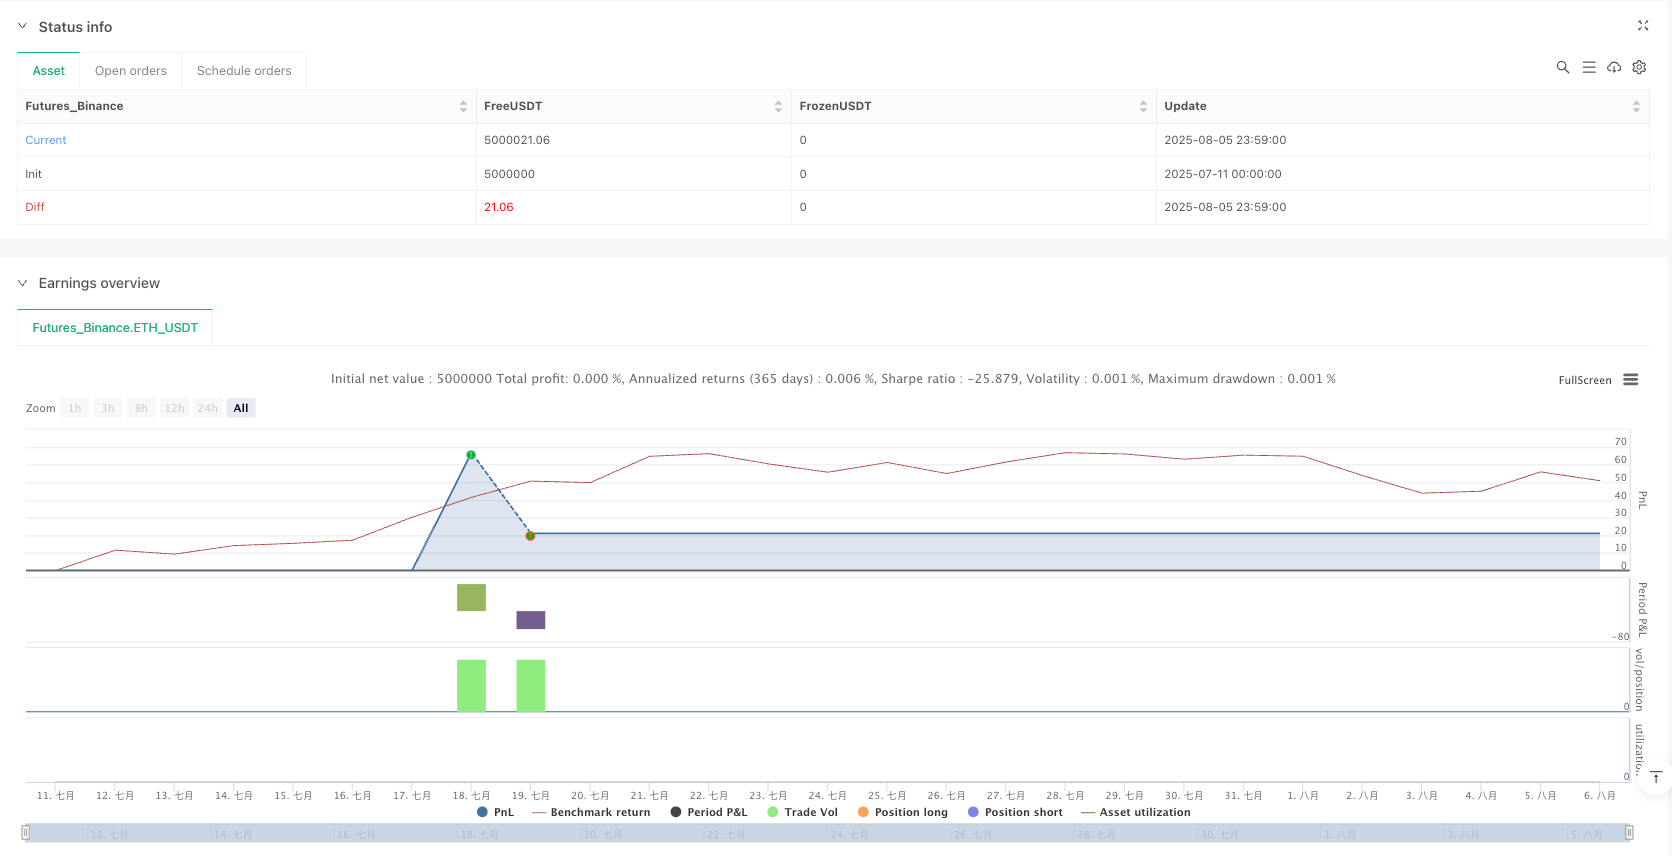
Task: Collapse the Earnings overview section
Action: (23, 284)
